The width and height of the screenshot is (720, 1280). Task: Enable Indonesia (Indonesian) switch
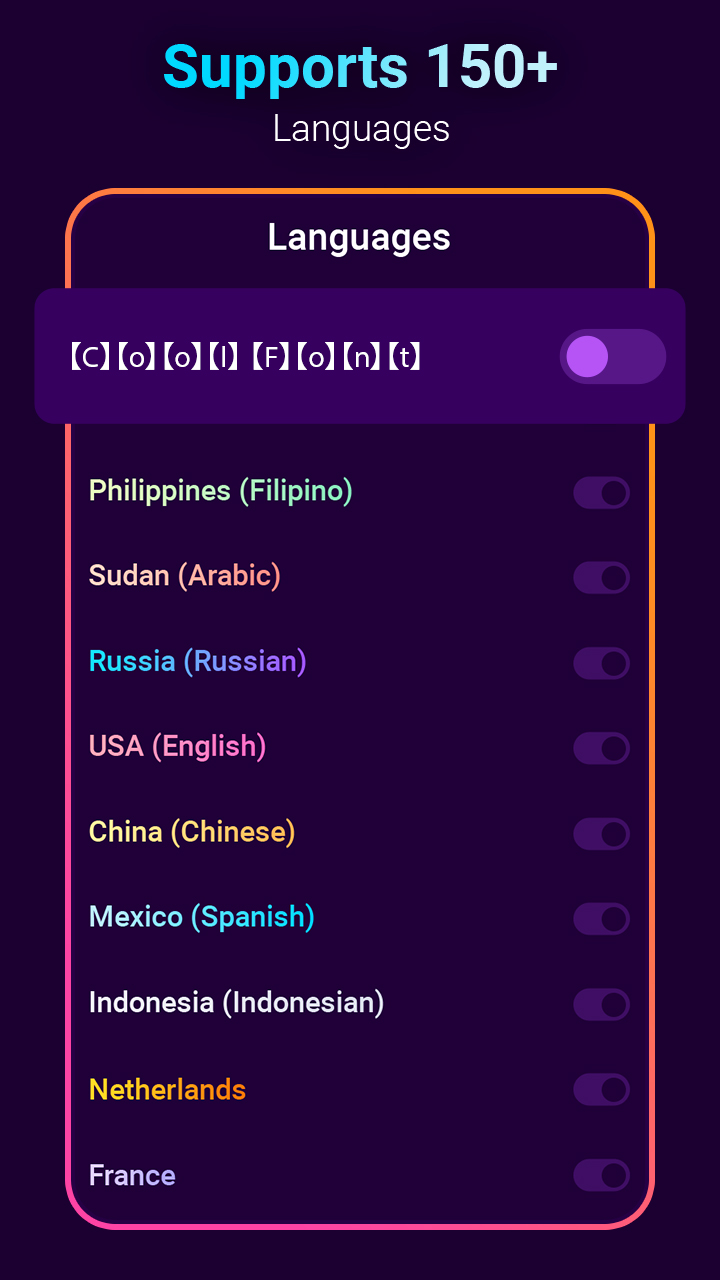click(x=601, y=1004)
